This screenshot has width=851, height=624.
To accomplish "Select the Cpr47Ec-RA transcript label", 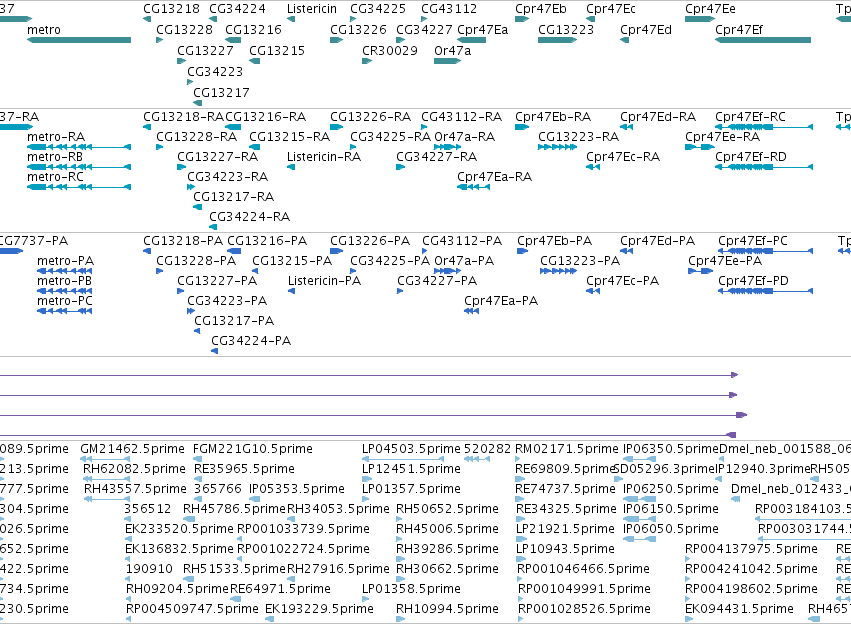I will (623, 157).
